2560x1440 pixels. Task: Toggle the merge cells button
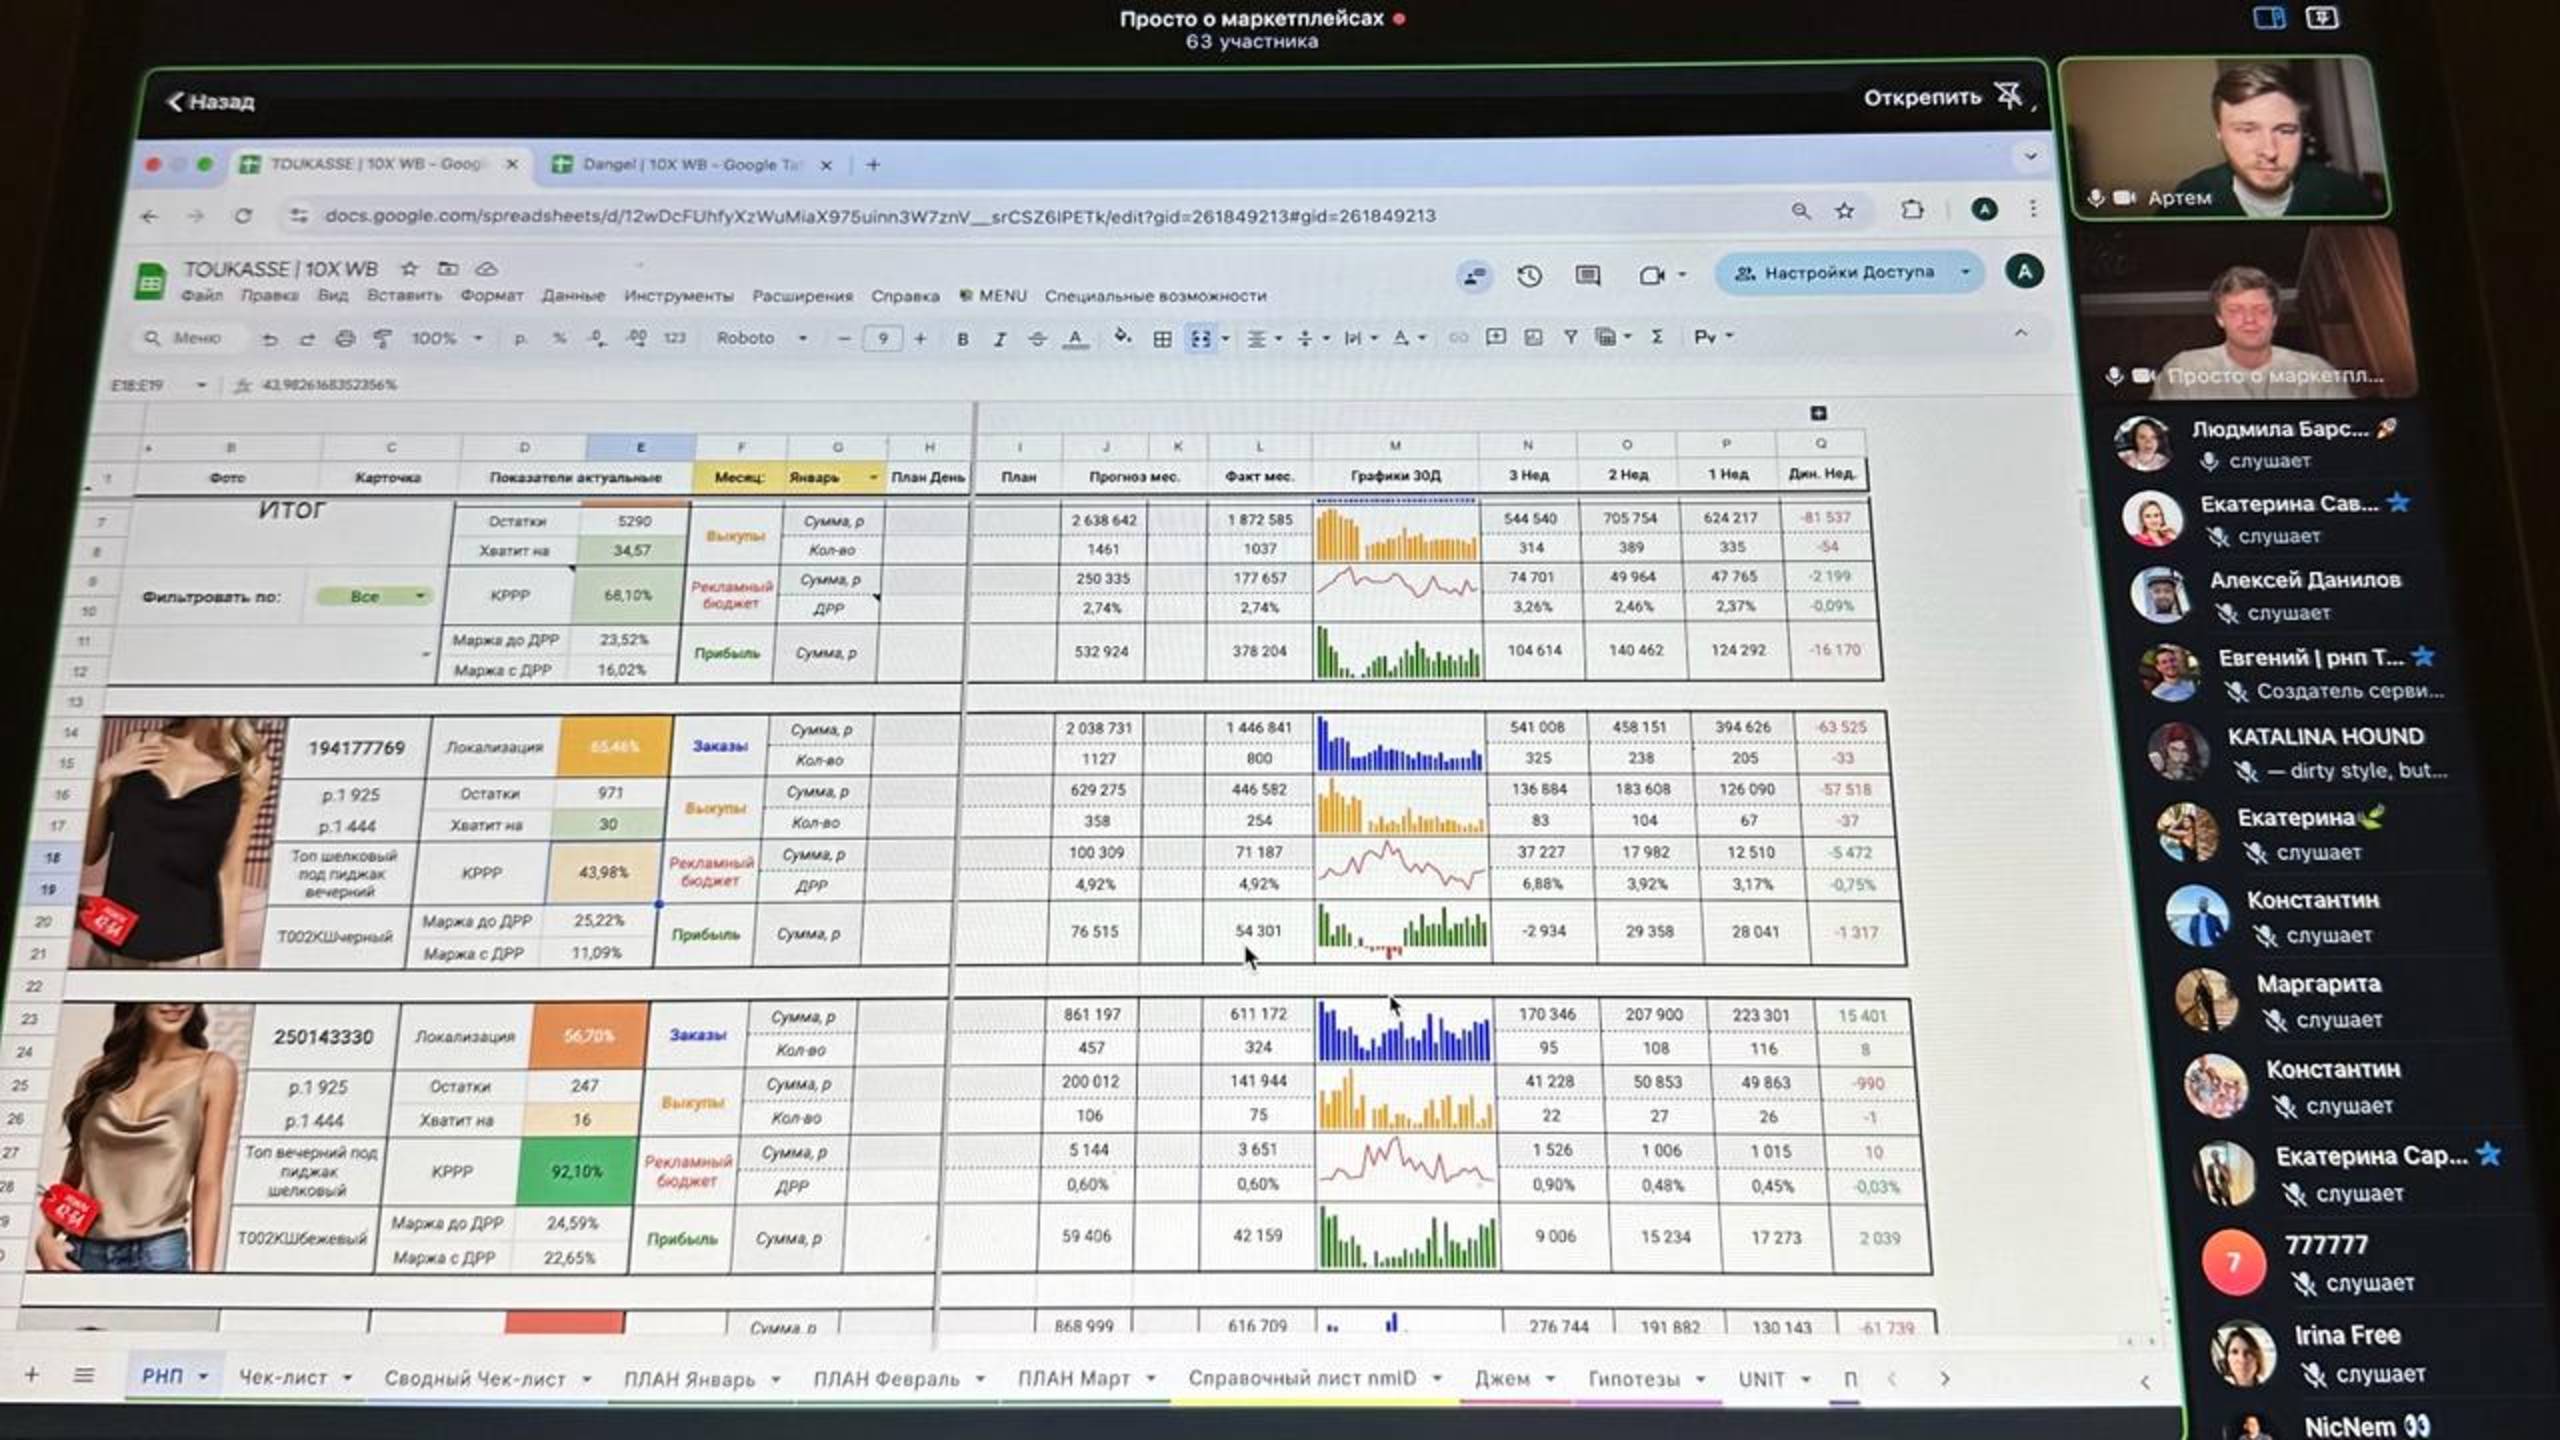(x=1201, y=339)
